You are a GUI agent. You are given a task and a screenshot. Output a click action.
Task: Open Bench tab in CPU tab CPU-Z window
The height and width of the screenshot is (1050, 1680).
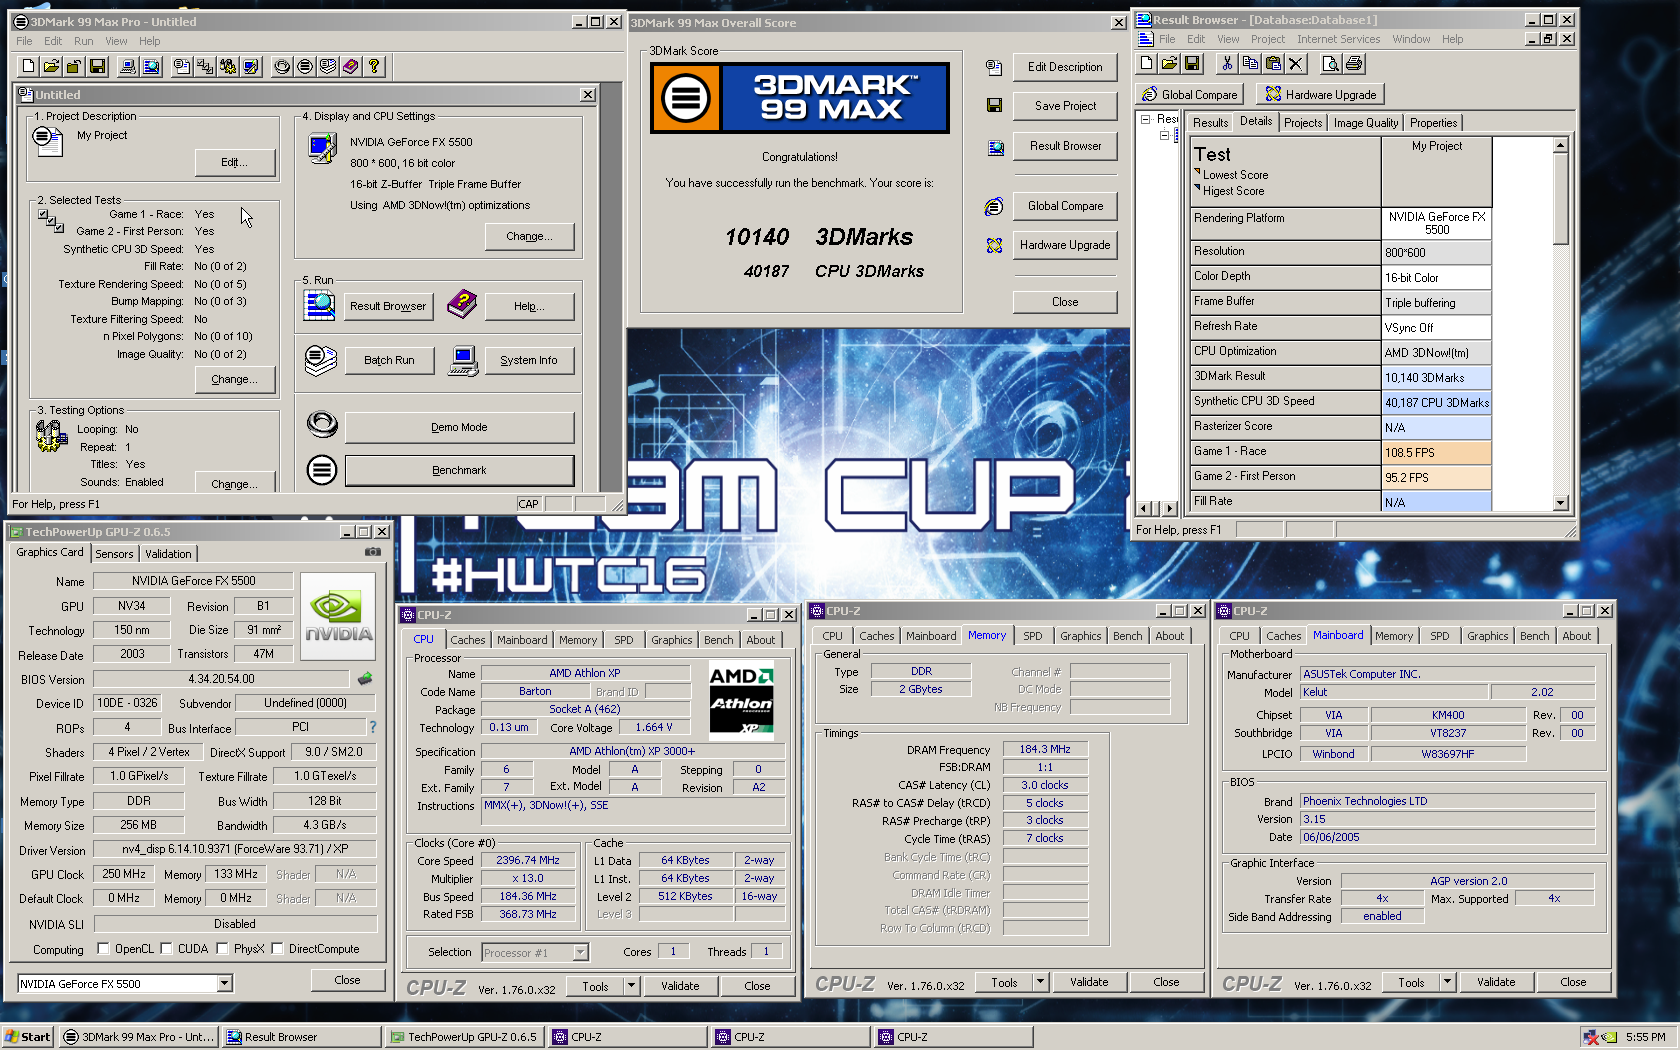(718, 640)
